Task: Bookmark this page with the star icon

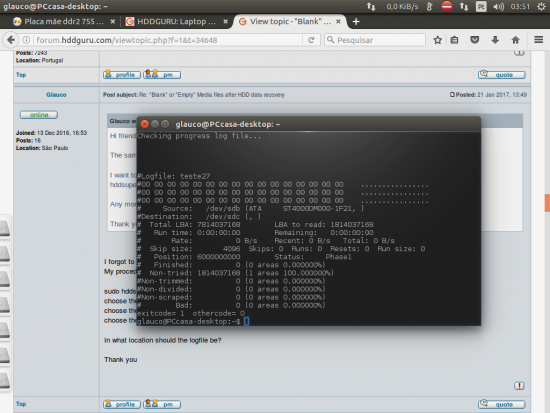Action: (x=437, y=40)
